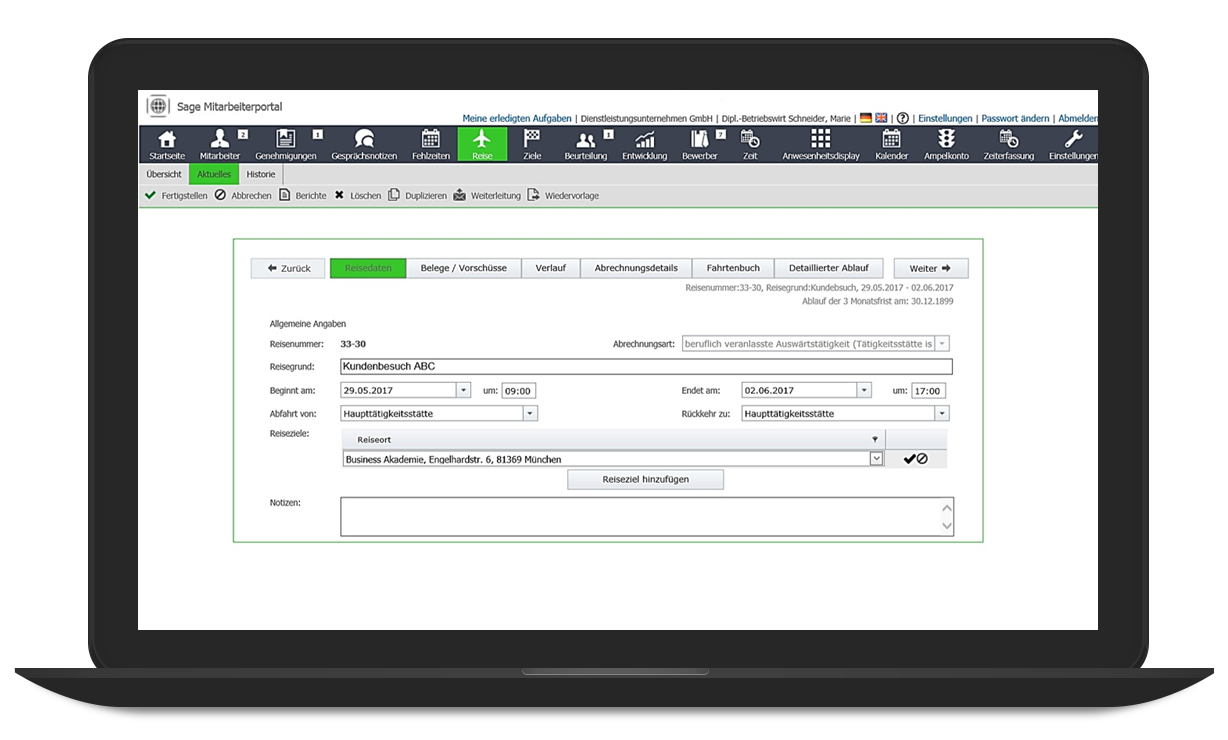Screen dimensions: 1228x740
Task: Expand the Abfahrt von dropdown
Action: click(531, 412)
